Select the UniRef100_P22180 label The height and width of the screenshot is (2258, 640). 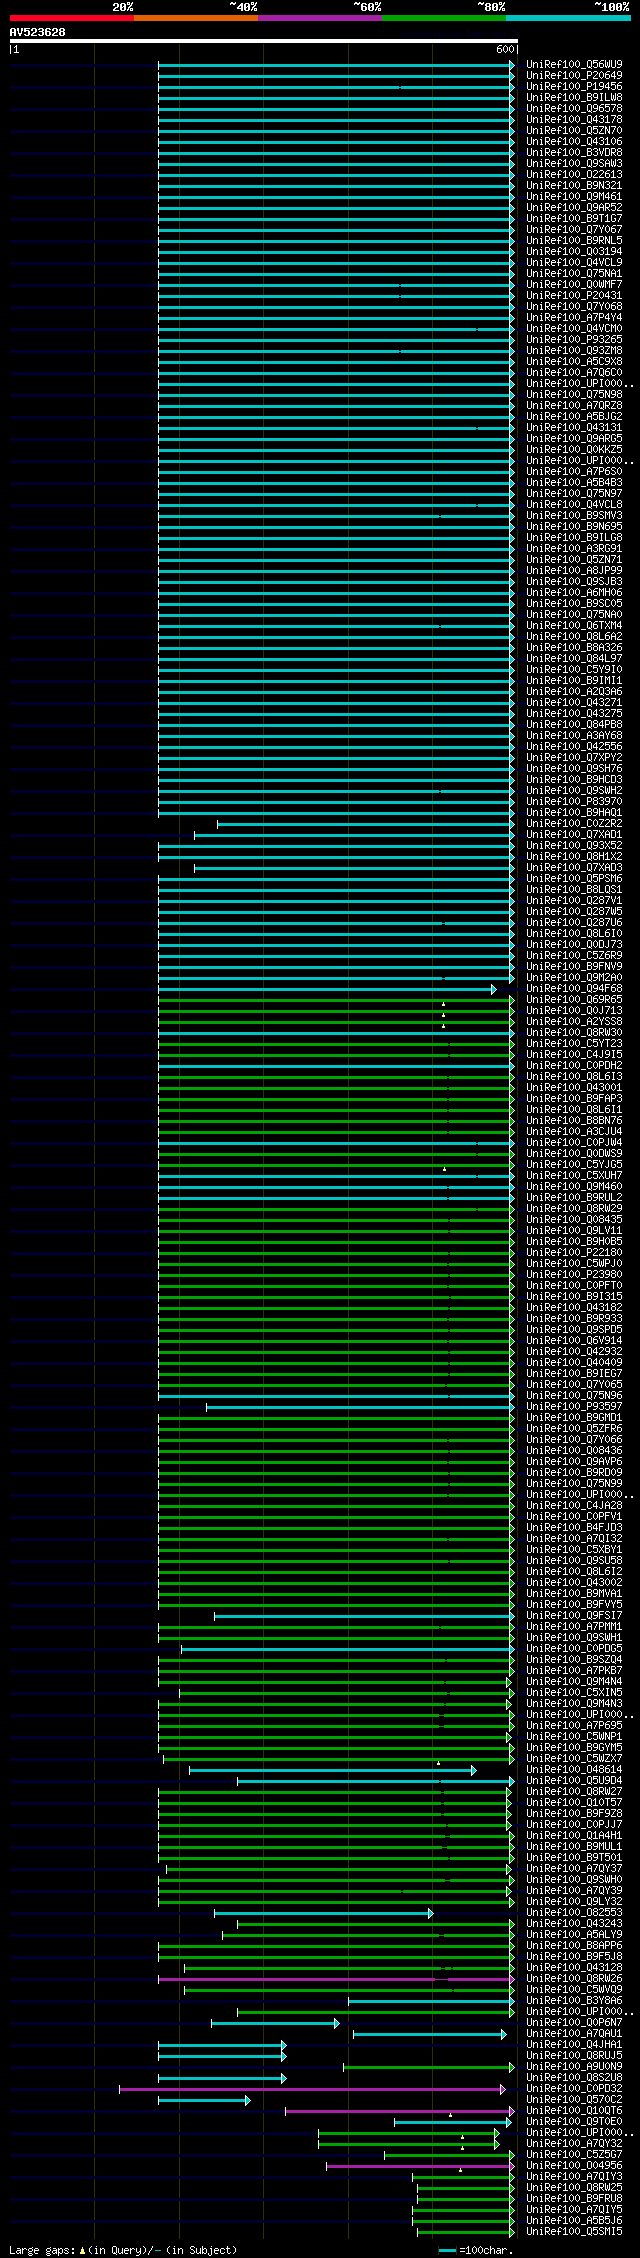pyautogui.click(x=574, y=1252)
